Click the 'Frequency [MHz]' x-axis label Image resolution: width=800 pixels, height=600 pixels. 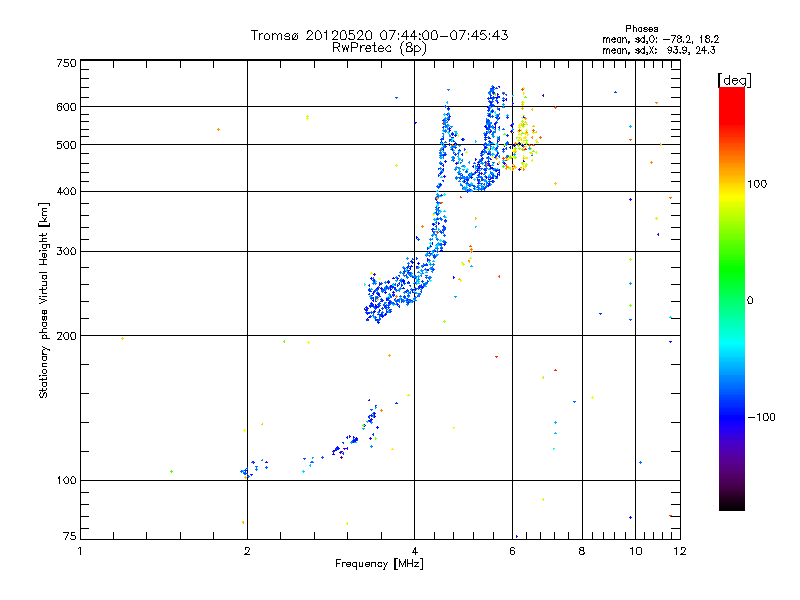click(379, 564)
